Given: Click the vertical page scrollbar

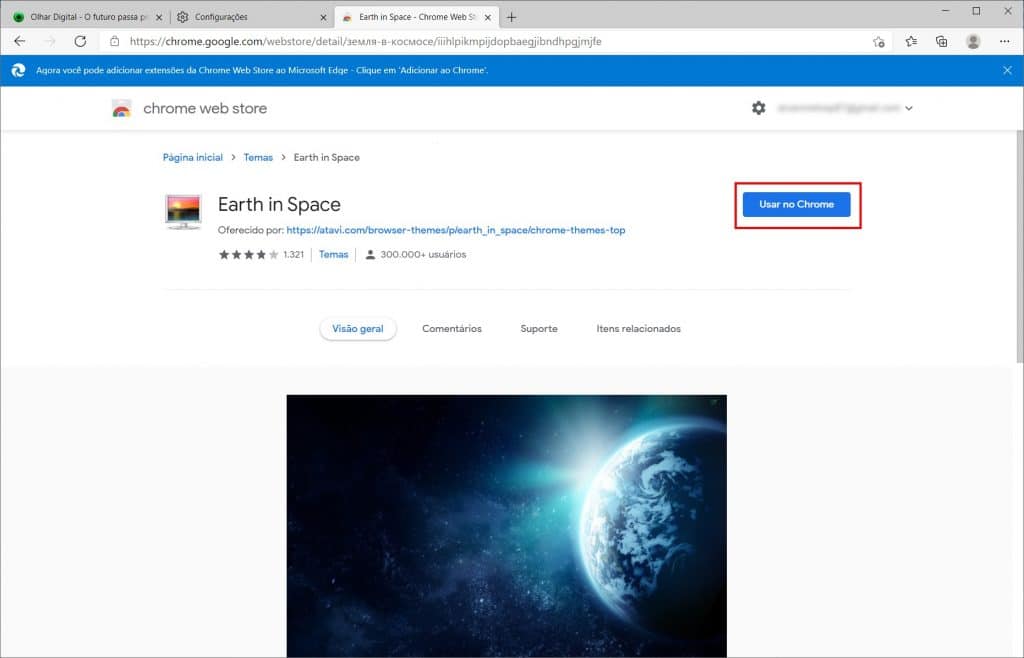Looking at the screenshot, I should click(x=1019, y=247).
